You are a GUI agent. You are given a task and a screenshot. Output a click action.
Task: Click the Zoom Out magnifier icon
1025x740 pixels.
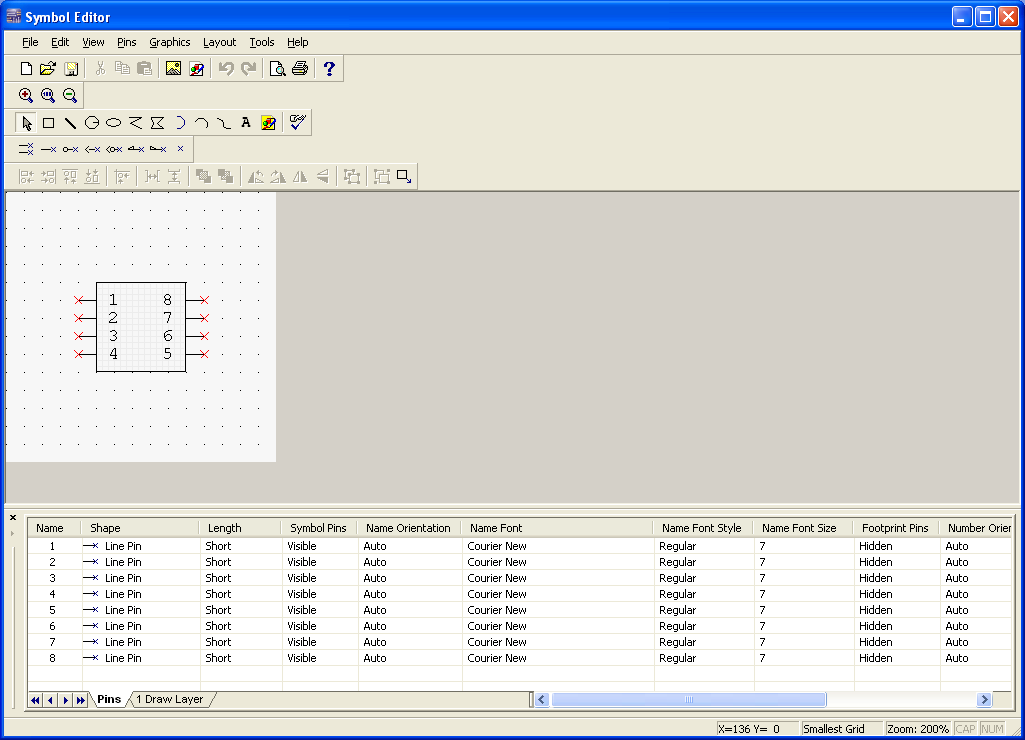point(70,95)
